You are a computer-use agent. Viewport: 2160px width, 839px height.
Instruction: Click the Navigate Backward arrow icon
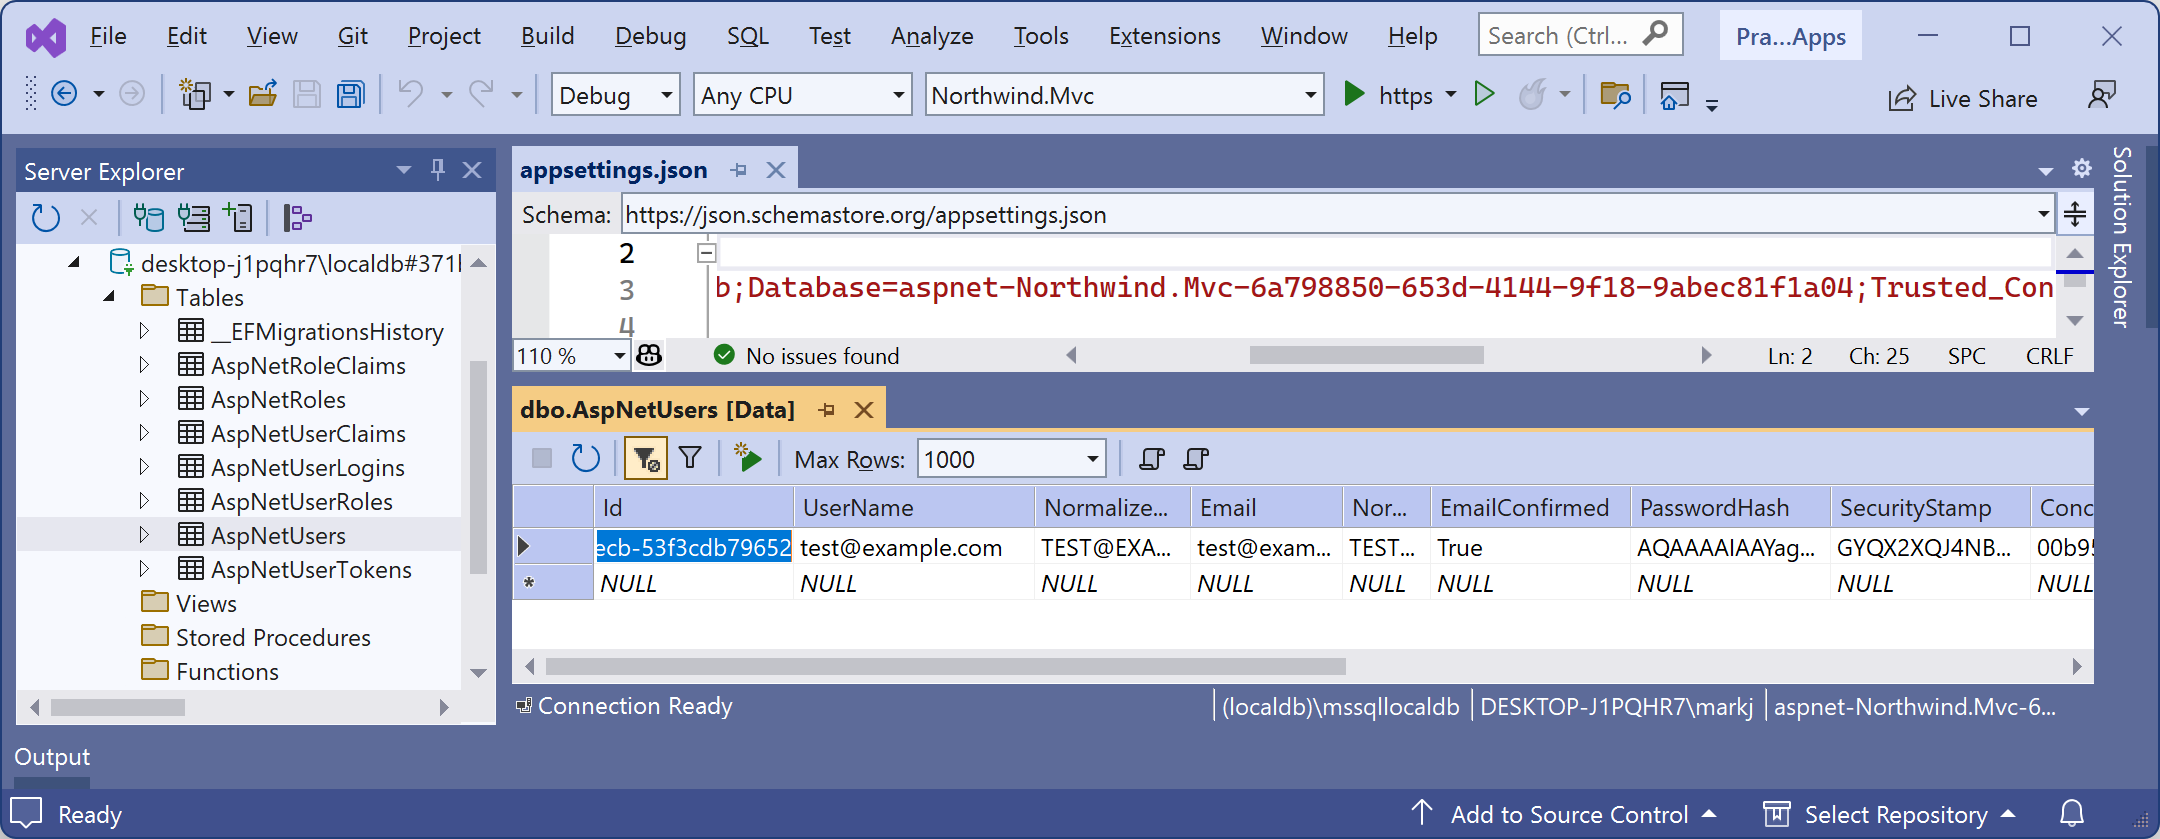[64, 94]
